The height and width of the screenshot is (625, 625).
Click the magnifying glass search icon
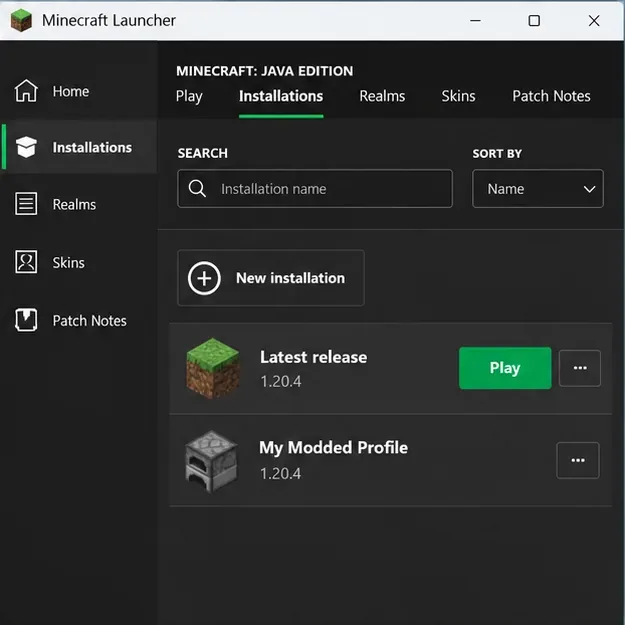click(197, 188)
